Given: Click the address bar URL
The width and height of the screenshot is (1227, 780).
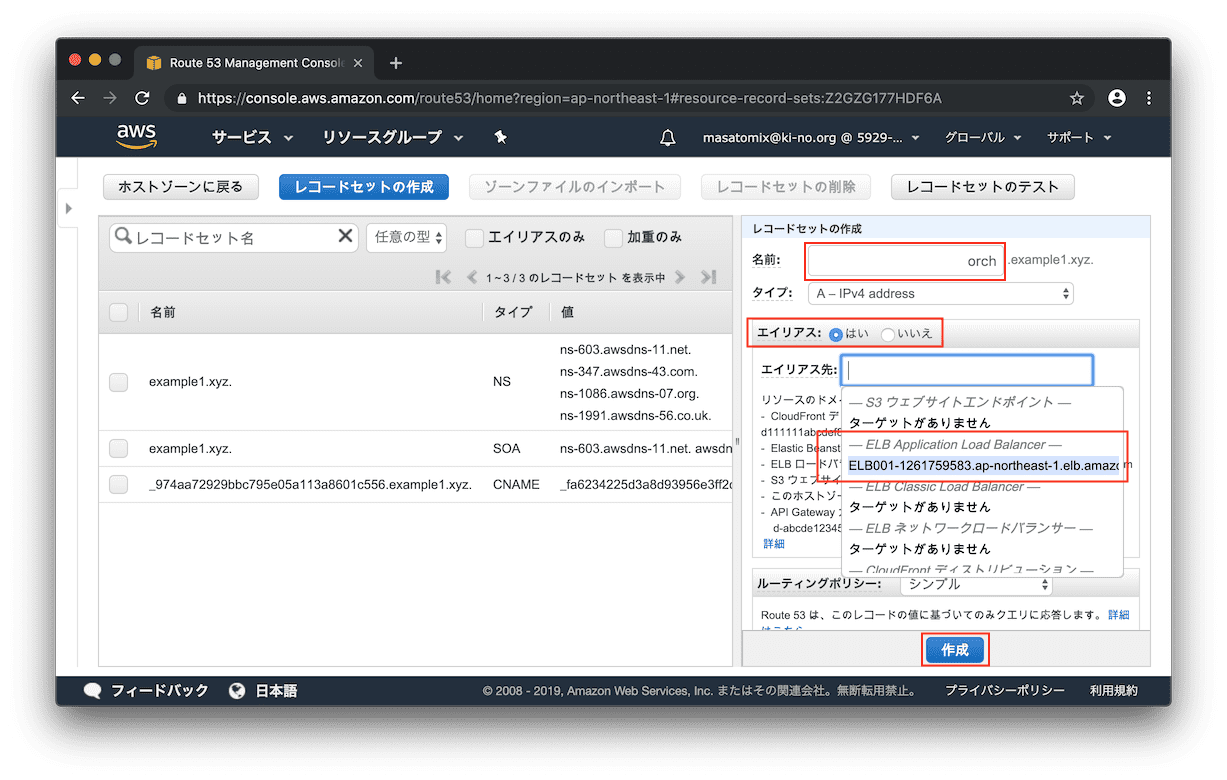Looking at the screenshot, I should point(569,98).
